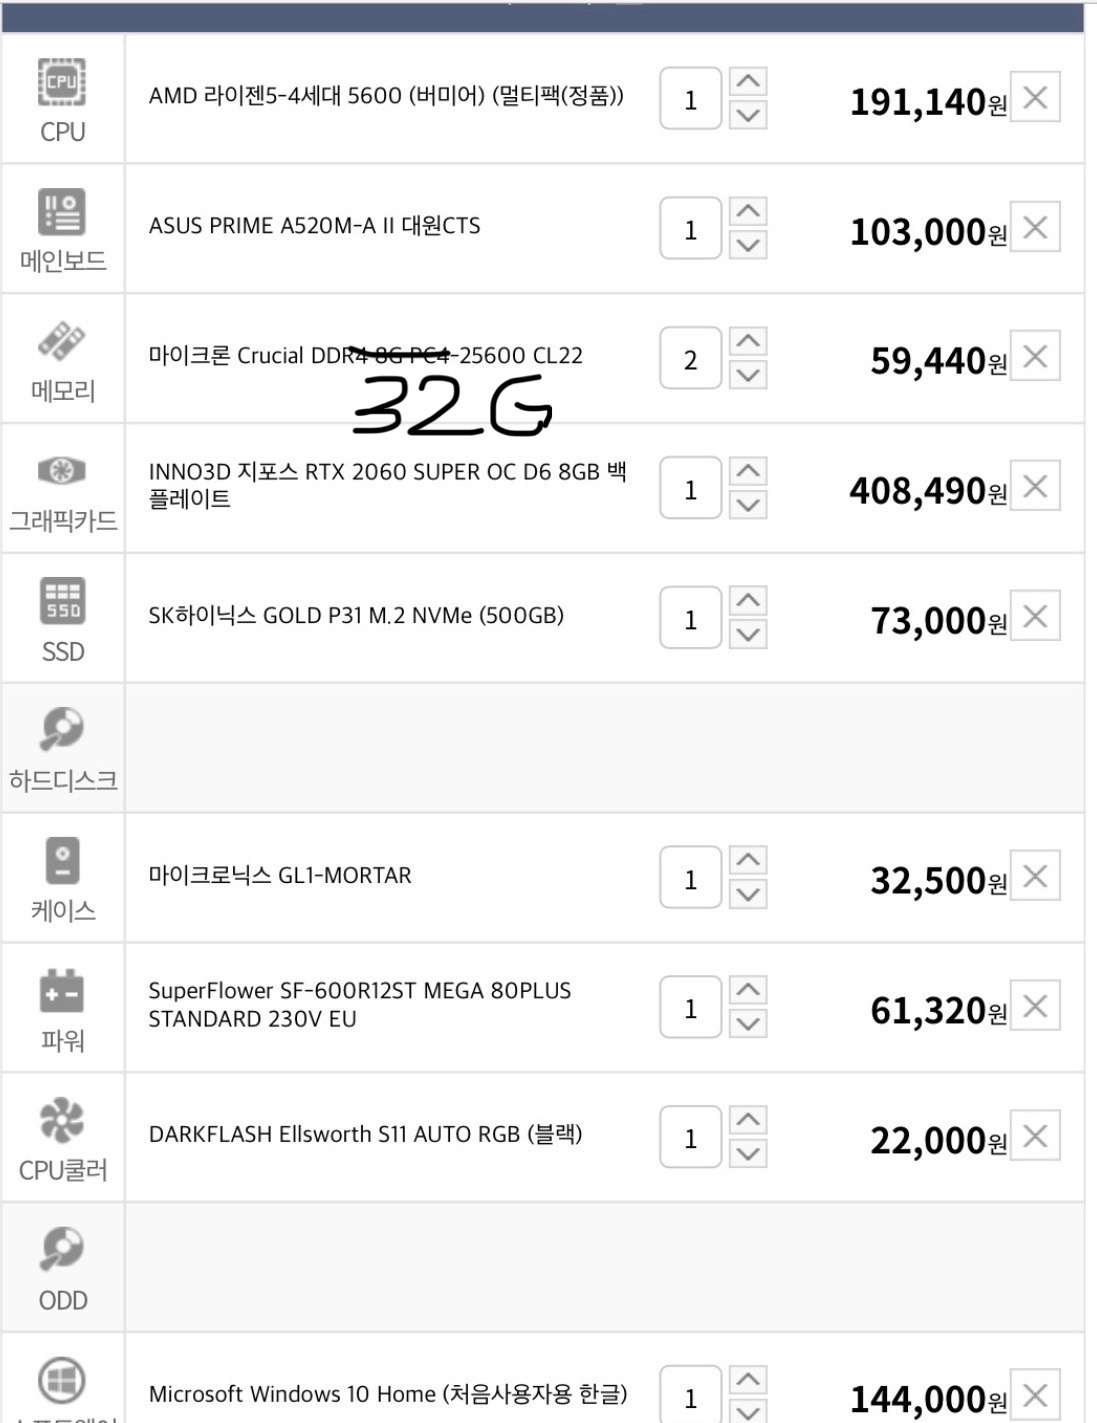Screen dimensions: 1097x1423
Task: Open the ODD category icon
Action: [x=62, y=1248]
